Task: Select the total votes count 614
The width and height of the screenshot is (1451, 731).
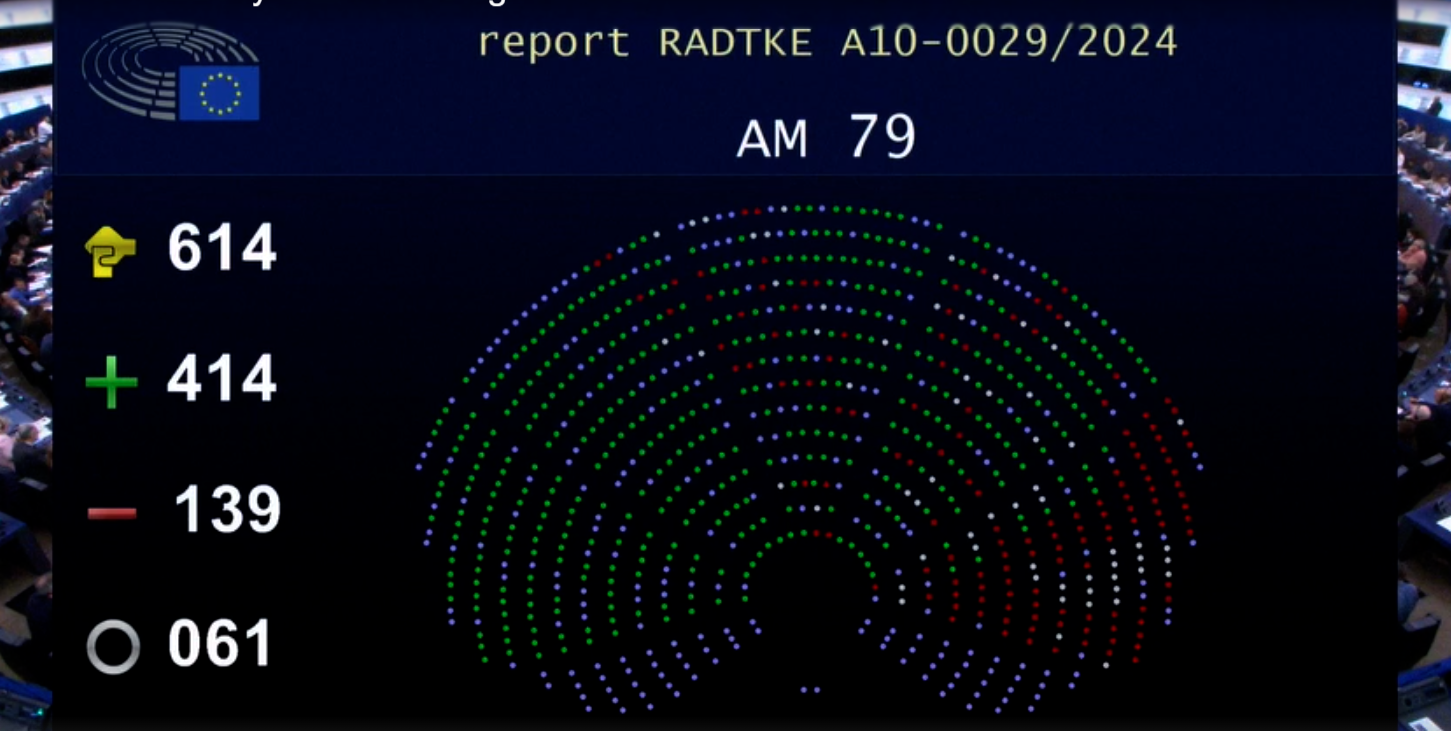Action: [221, 248]
